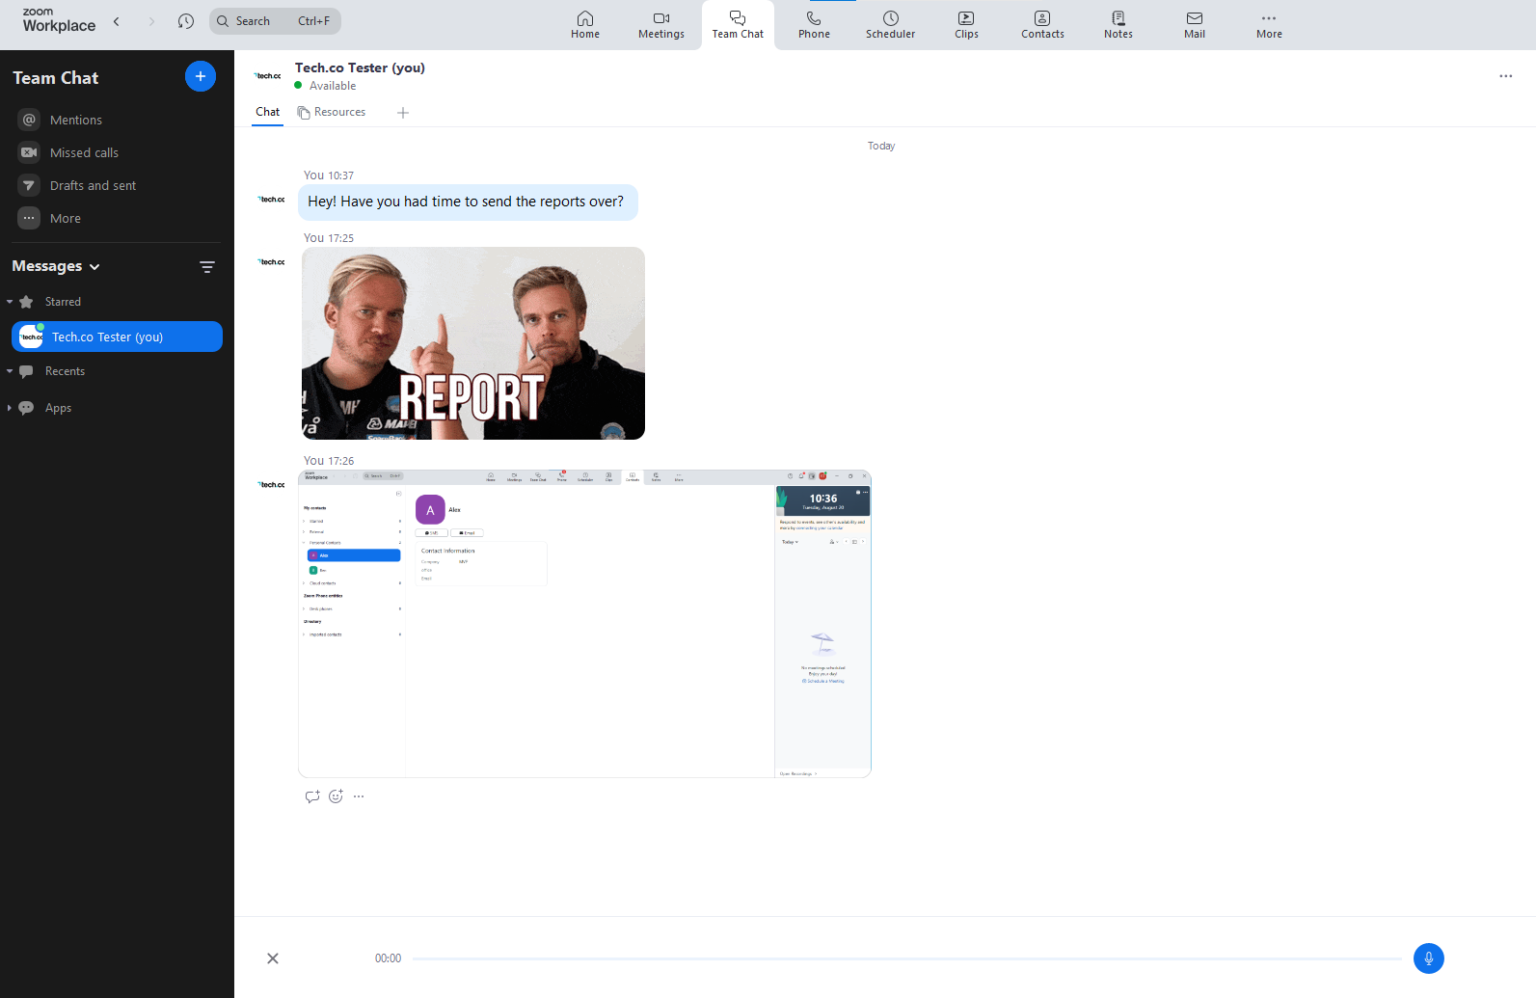Open Missed calls list

coord(84,152)
